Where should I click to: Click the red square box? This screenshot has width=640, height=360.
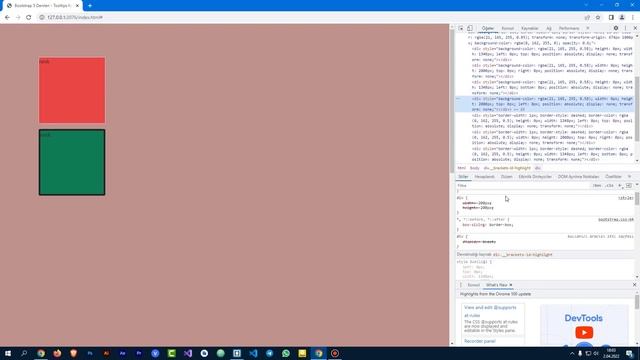click(x=72, y=90)
